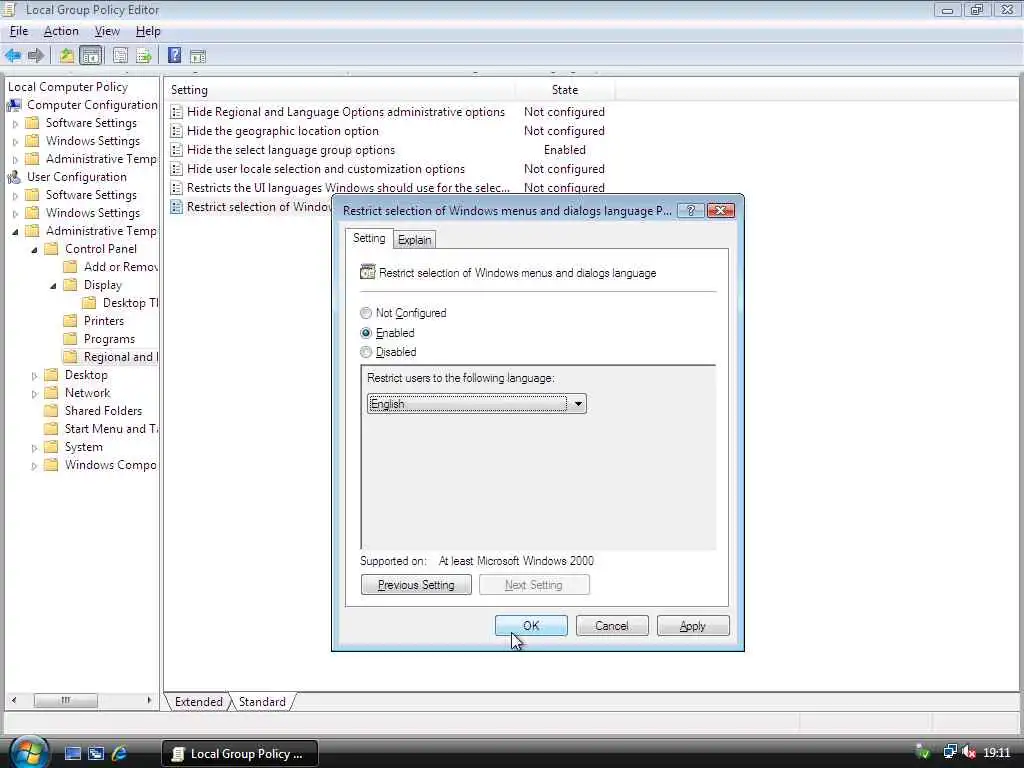
Task: Click the tree pane scroll right arrow
Action: (x=150, y=701)
